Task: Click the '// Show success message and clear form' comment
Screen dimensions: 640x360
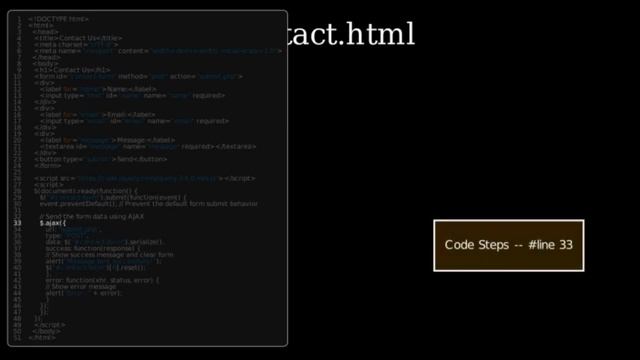Action: tap(109, 255)
